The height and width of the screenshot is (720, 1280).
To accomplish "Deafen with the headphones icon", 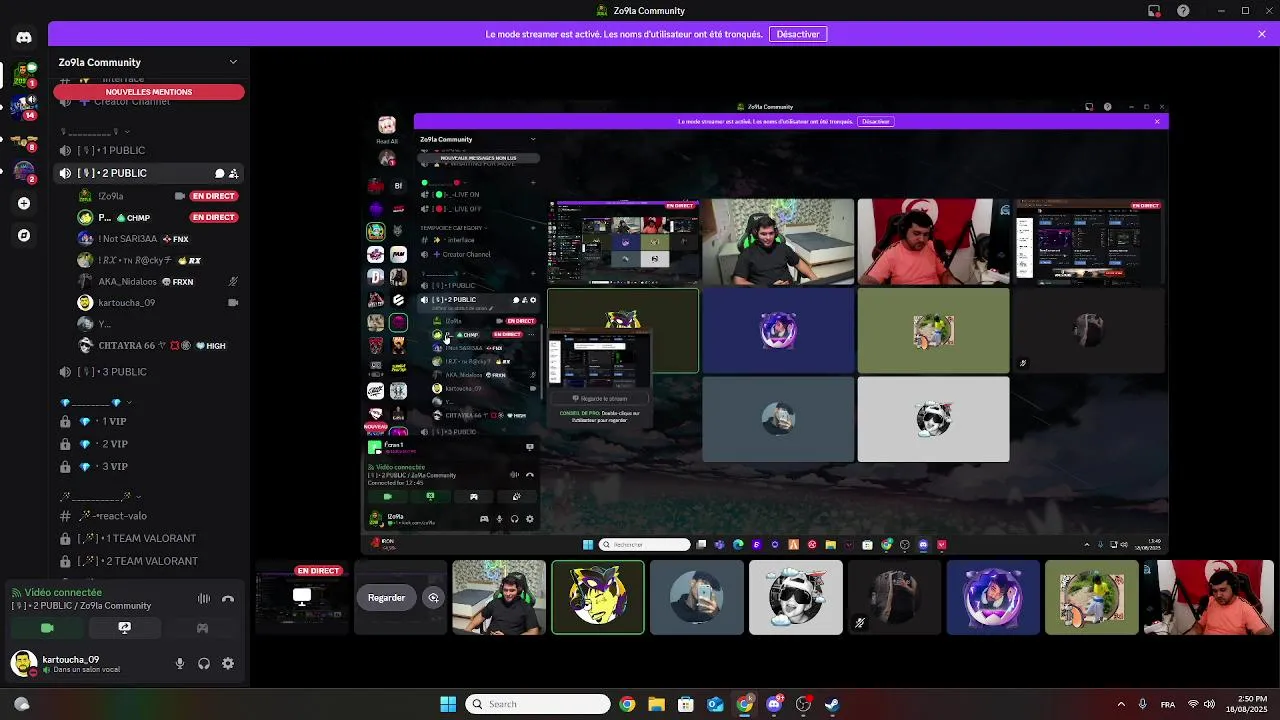I will point(204,664).
